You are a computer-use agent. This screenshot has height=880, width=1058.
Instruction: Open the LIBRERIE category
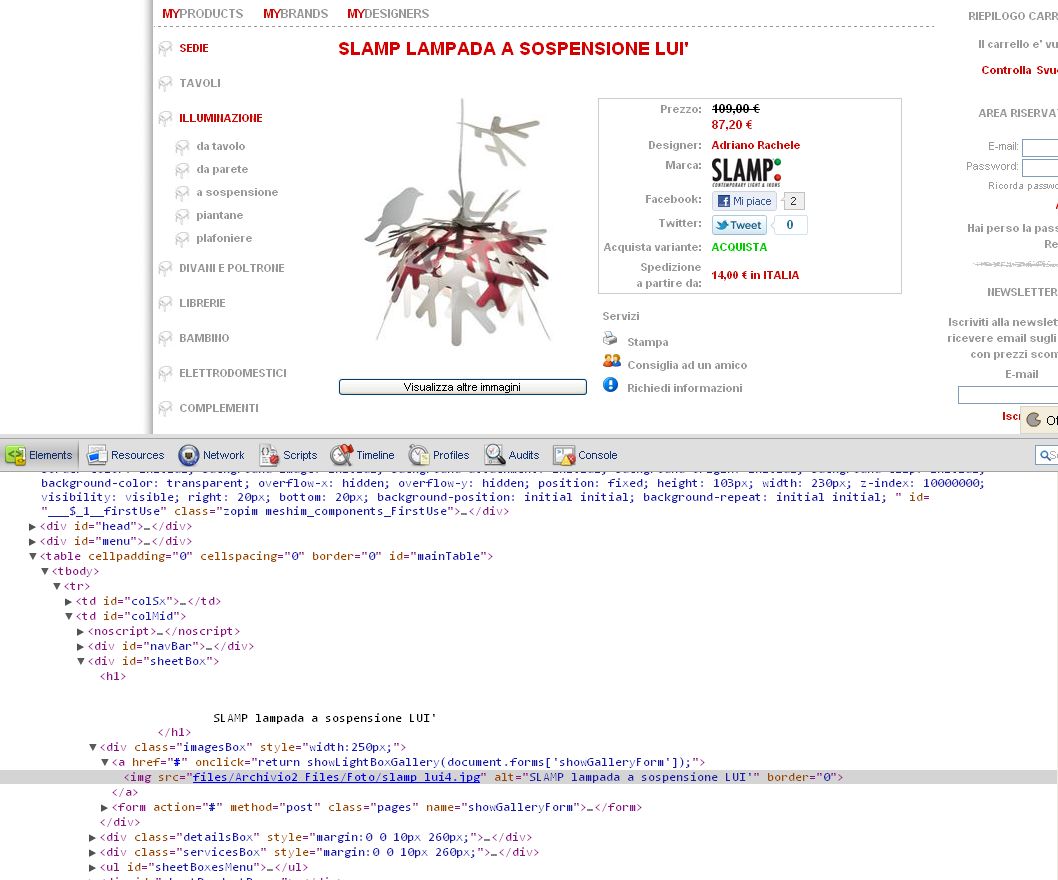pos(202,303)
